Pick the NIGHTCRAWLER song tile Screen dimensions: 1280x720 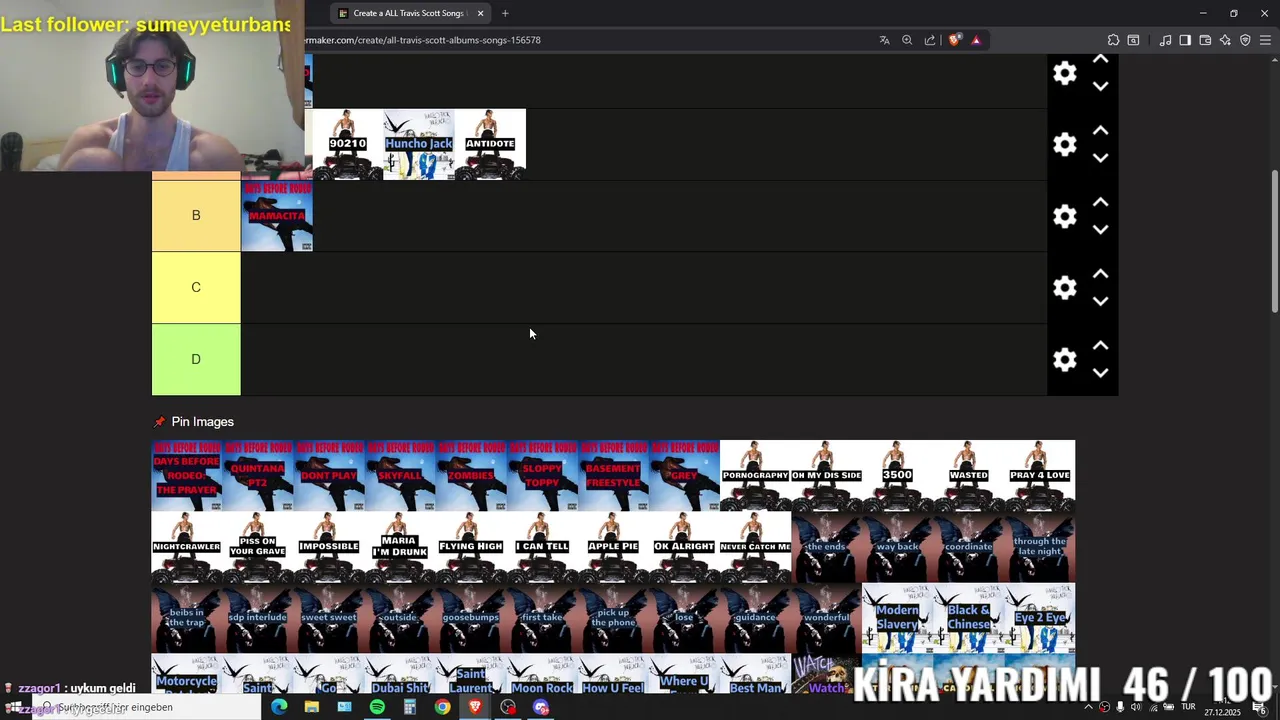pos(187,547)
